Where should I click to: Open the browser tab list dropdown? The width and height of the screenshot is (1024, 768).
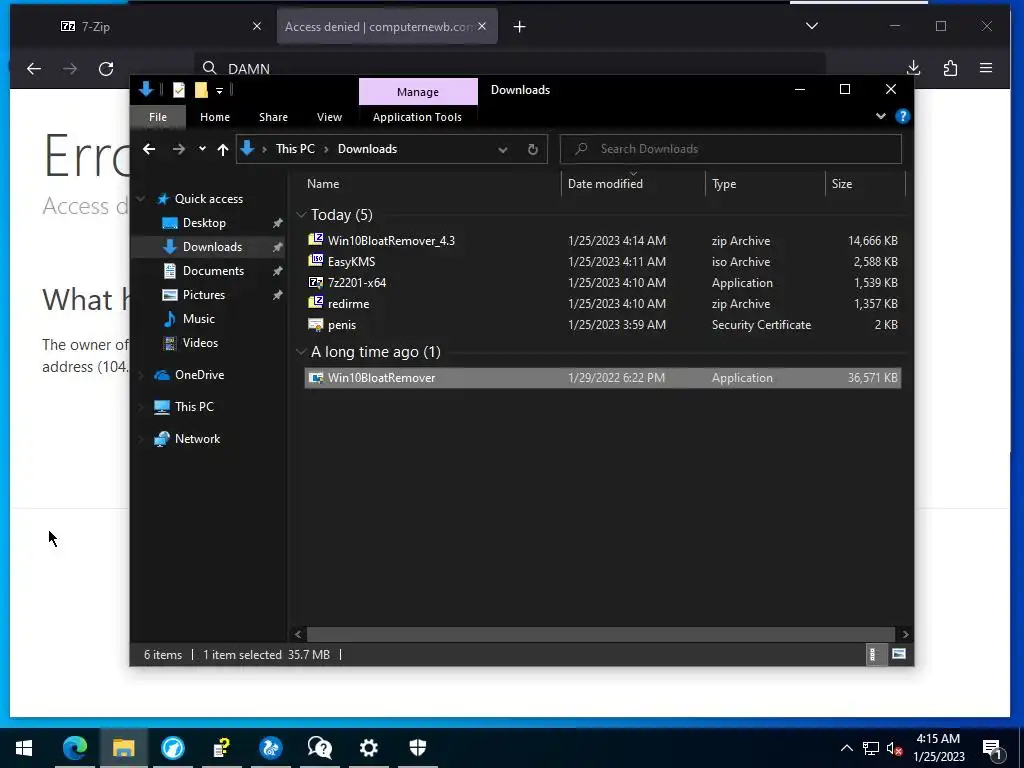click(x=812, y=26)
